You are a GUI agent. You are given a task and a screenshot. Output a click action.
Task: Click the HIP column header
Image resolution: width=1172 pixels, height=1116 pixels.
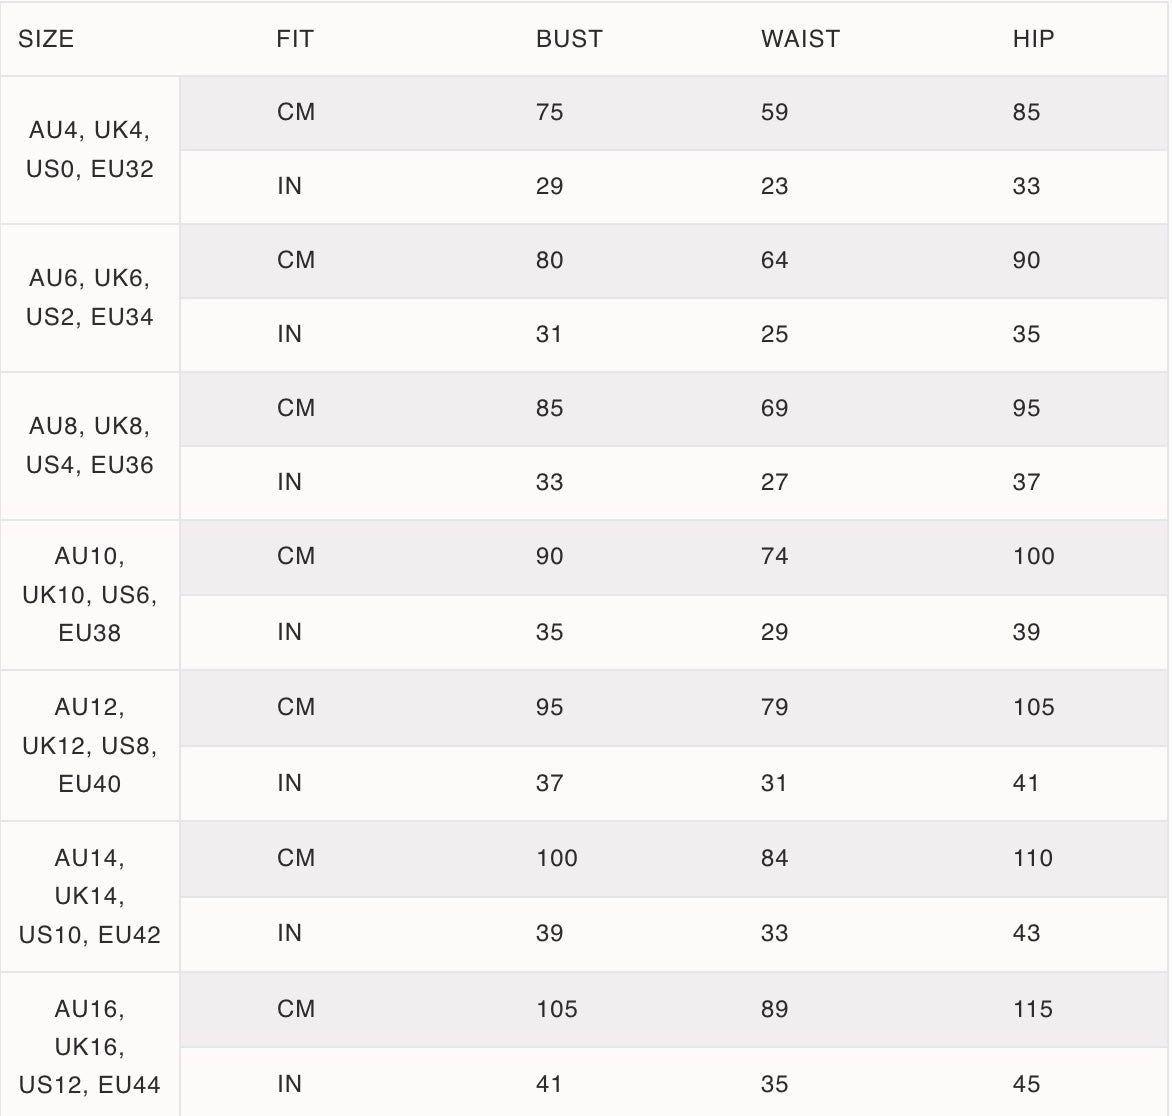click(1033, 39)
